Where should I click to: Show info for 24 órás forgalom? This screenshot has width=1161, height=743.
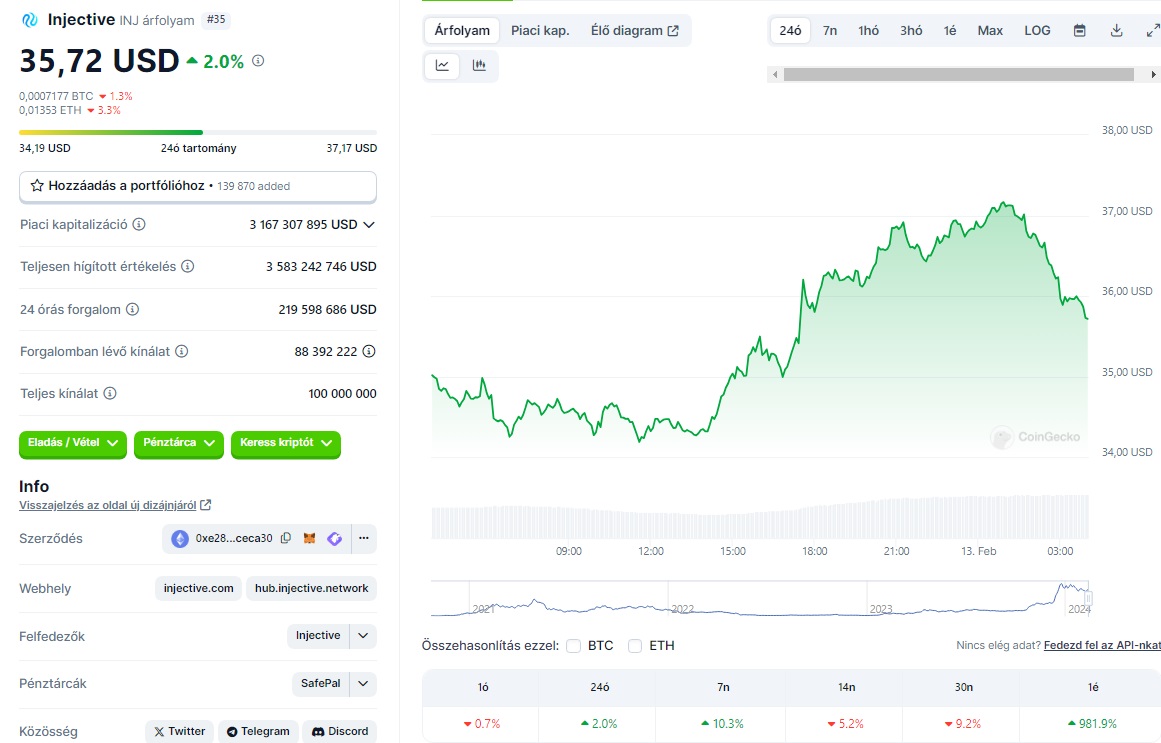[x=133, y=309]
